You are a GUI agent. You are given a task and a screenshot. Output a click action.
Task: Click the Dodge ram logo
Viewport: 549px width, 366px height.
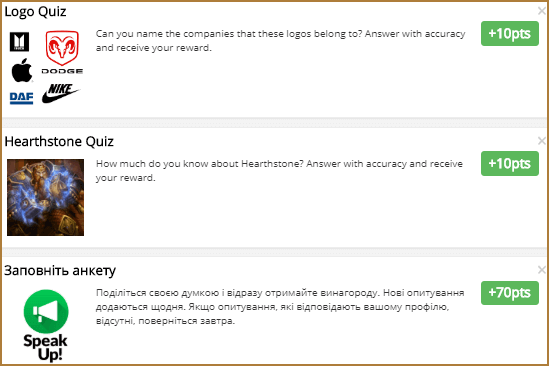pyautogui.click(x=62, y=52)
